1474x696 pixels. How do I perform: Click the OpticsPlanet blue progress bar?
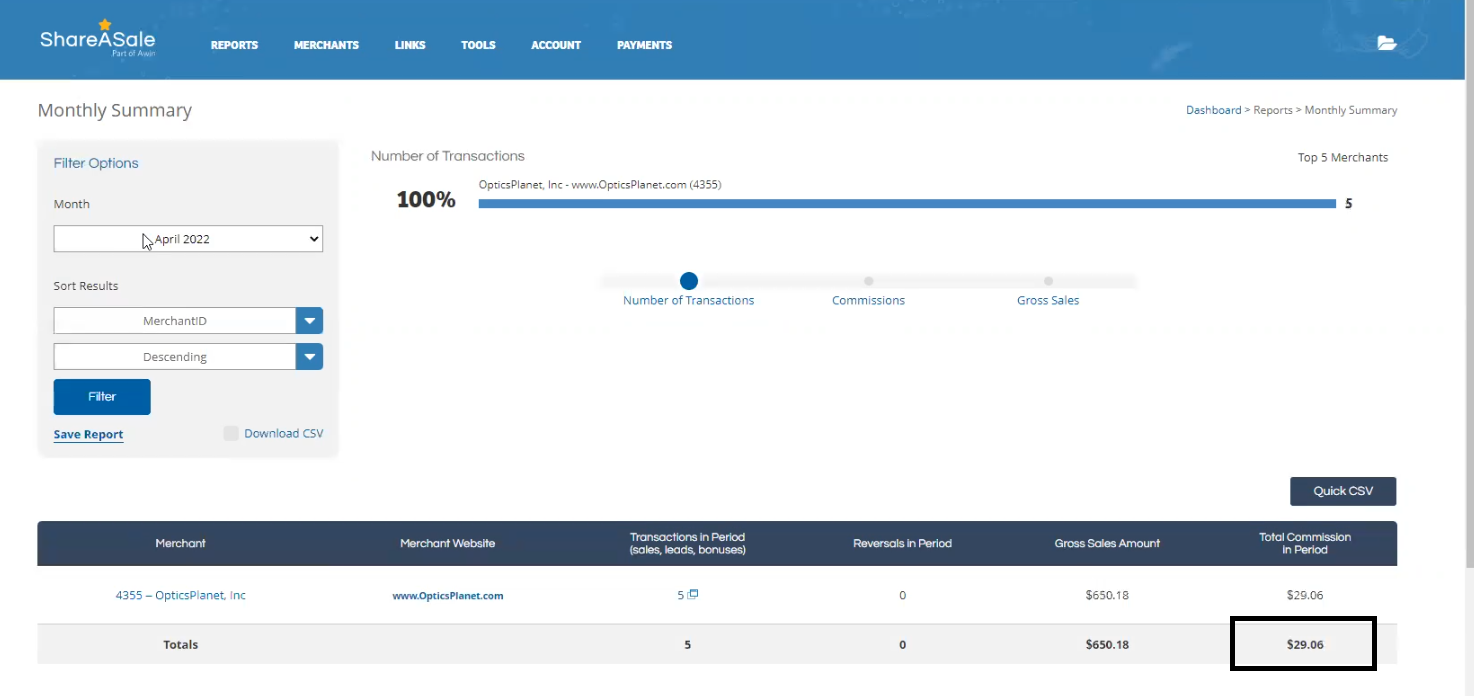(x=907, y=203)
